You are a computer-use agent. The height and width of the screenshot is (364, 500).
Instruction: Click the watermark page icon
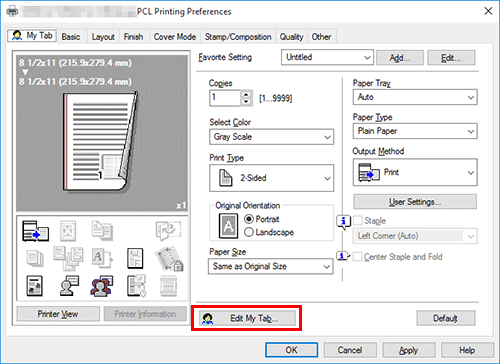(135, 258)
